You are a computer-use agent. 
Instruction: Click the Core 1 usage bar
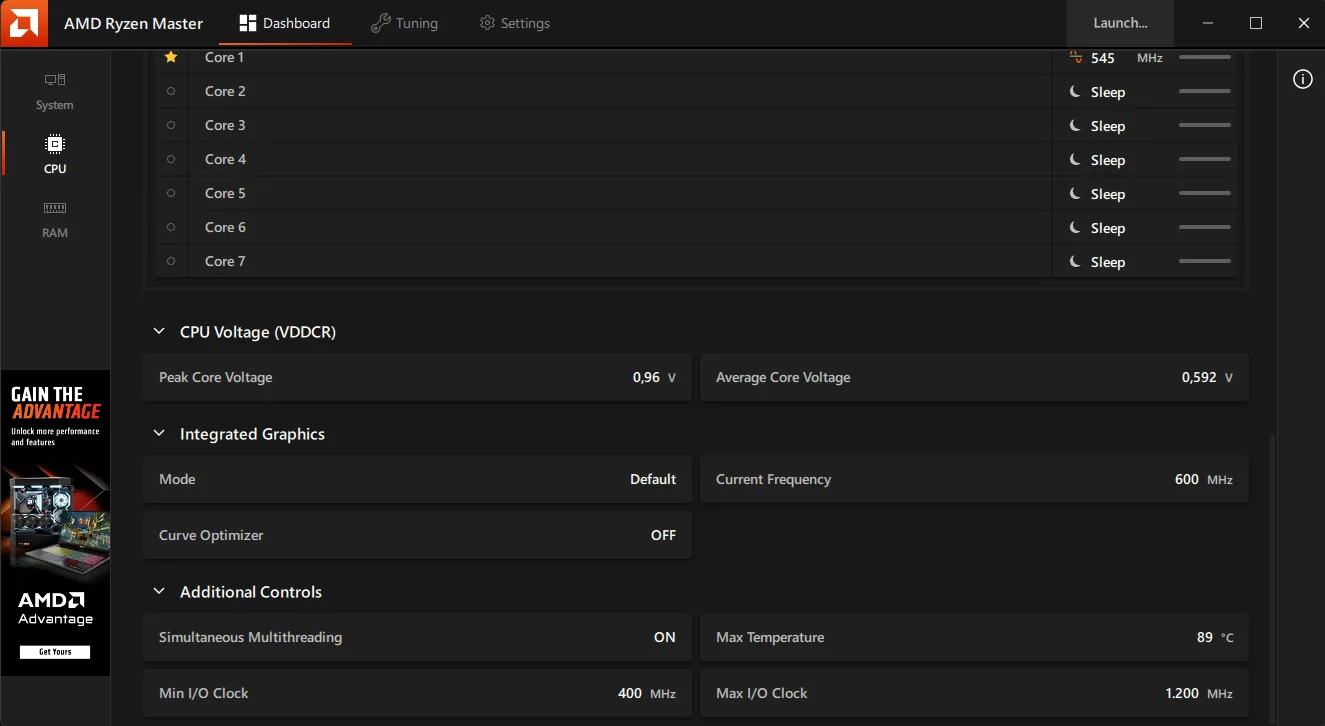(1205, 57)
